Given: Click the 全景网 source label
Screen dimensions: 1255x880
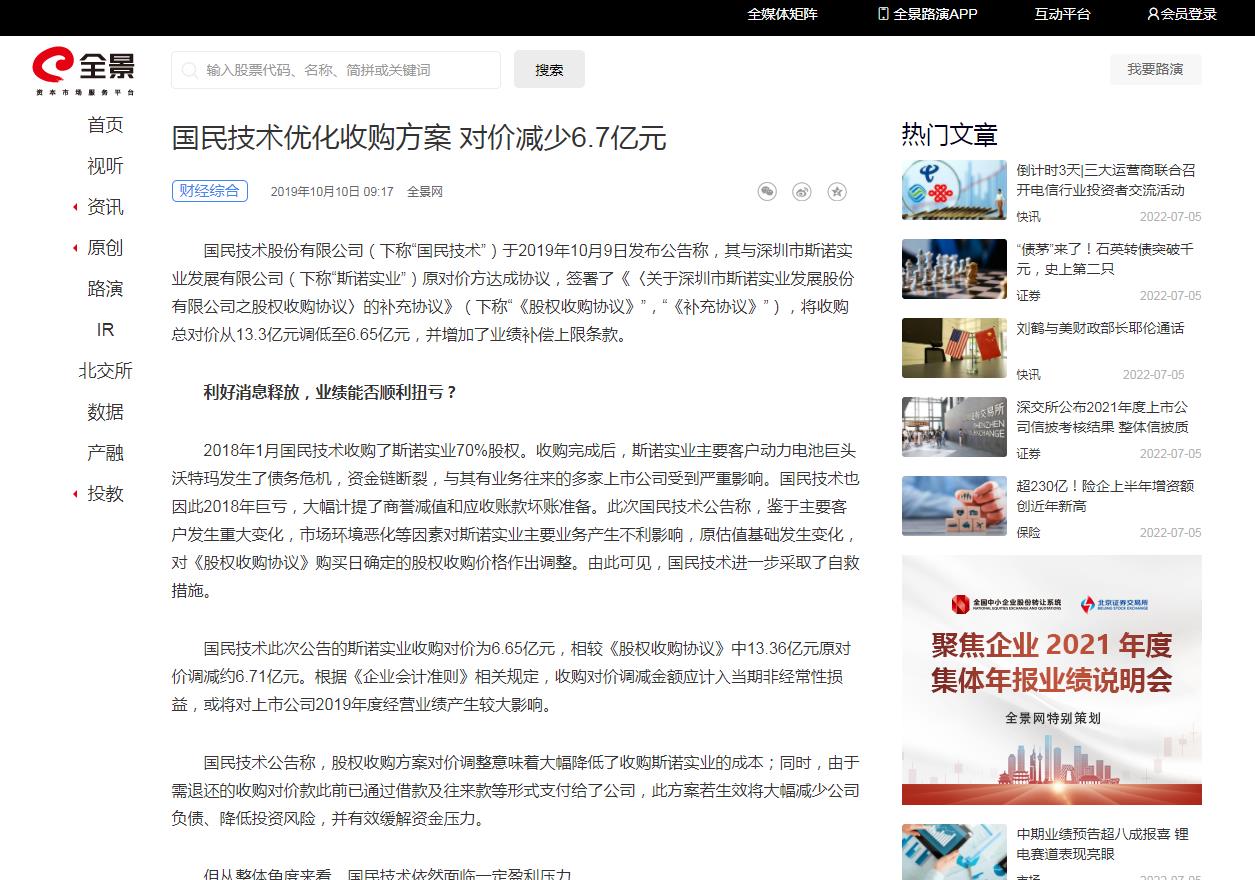Looking at the screenshot, I should tap(425, 192).
